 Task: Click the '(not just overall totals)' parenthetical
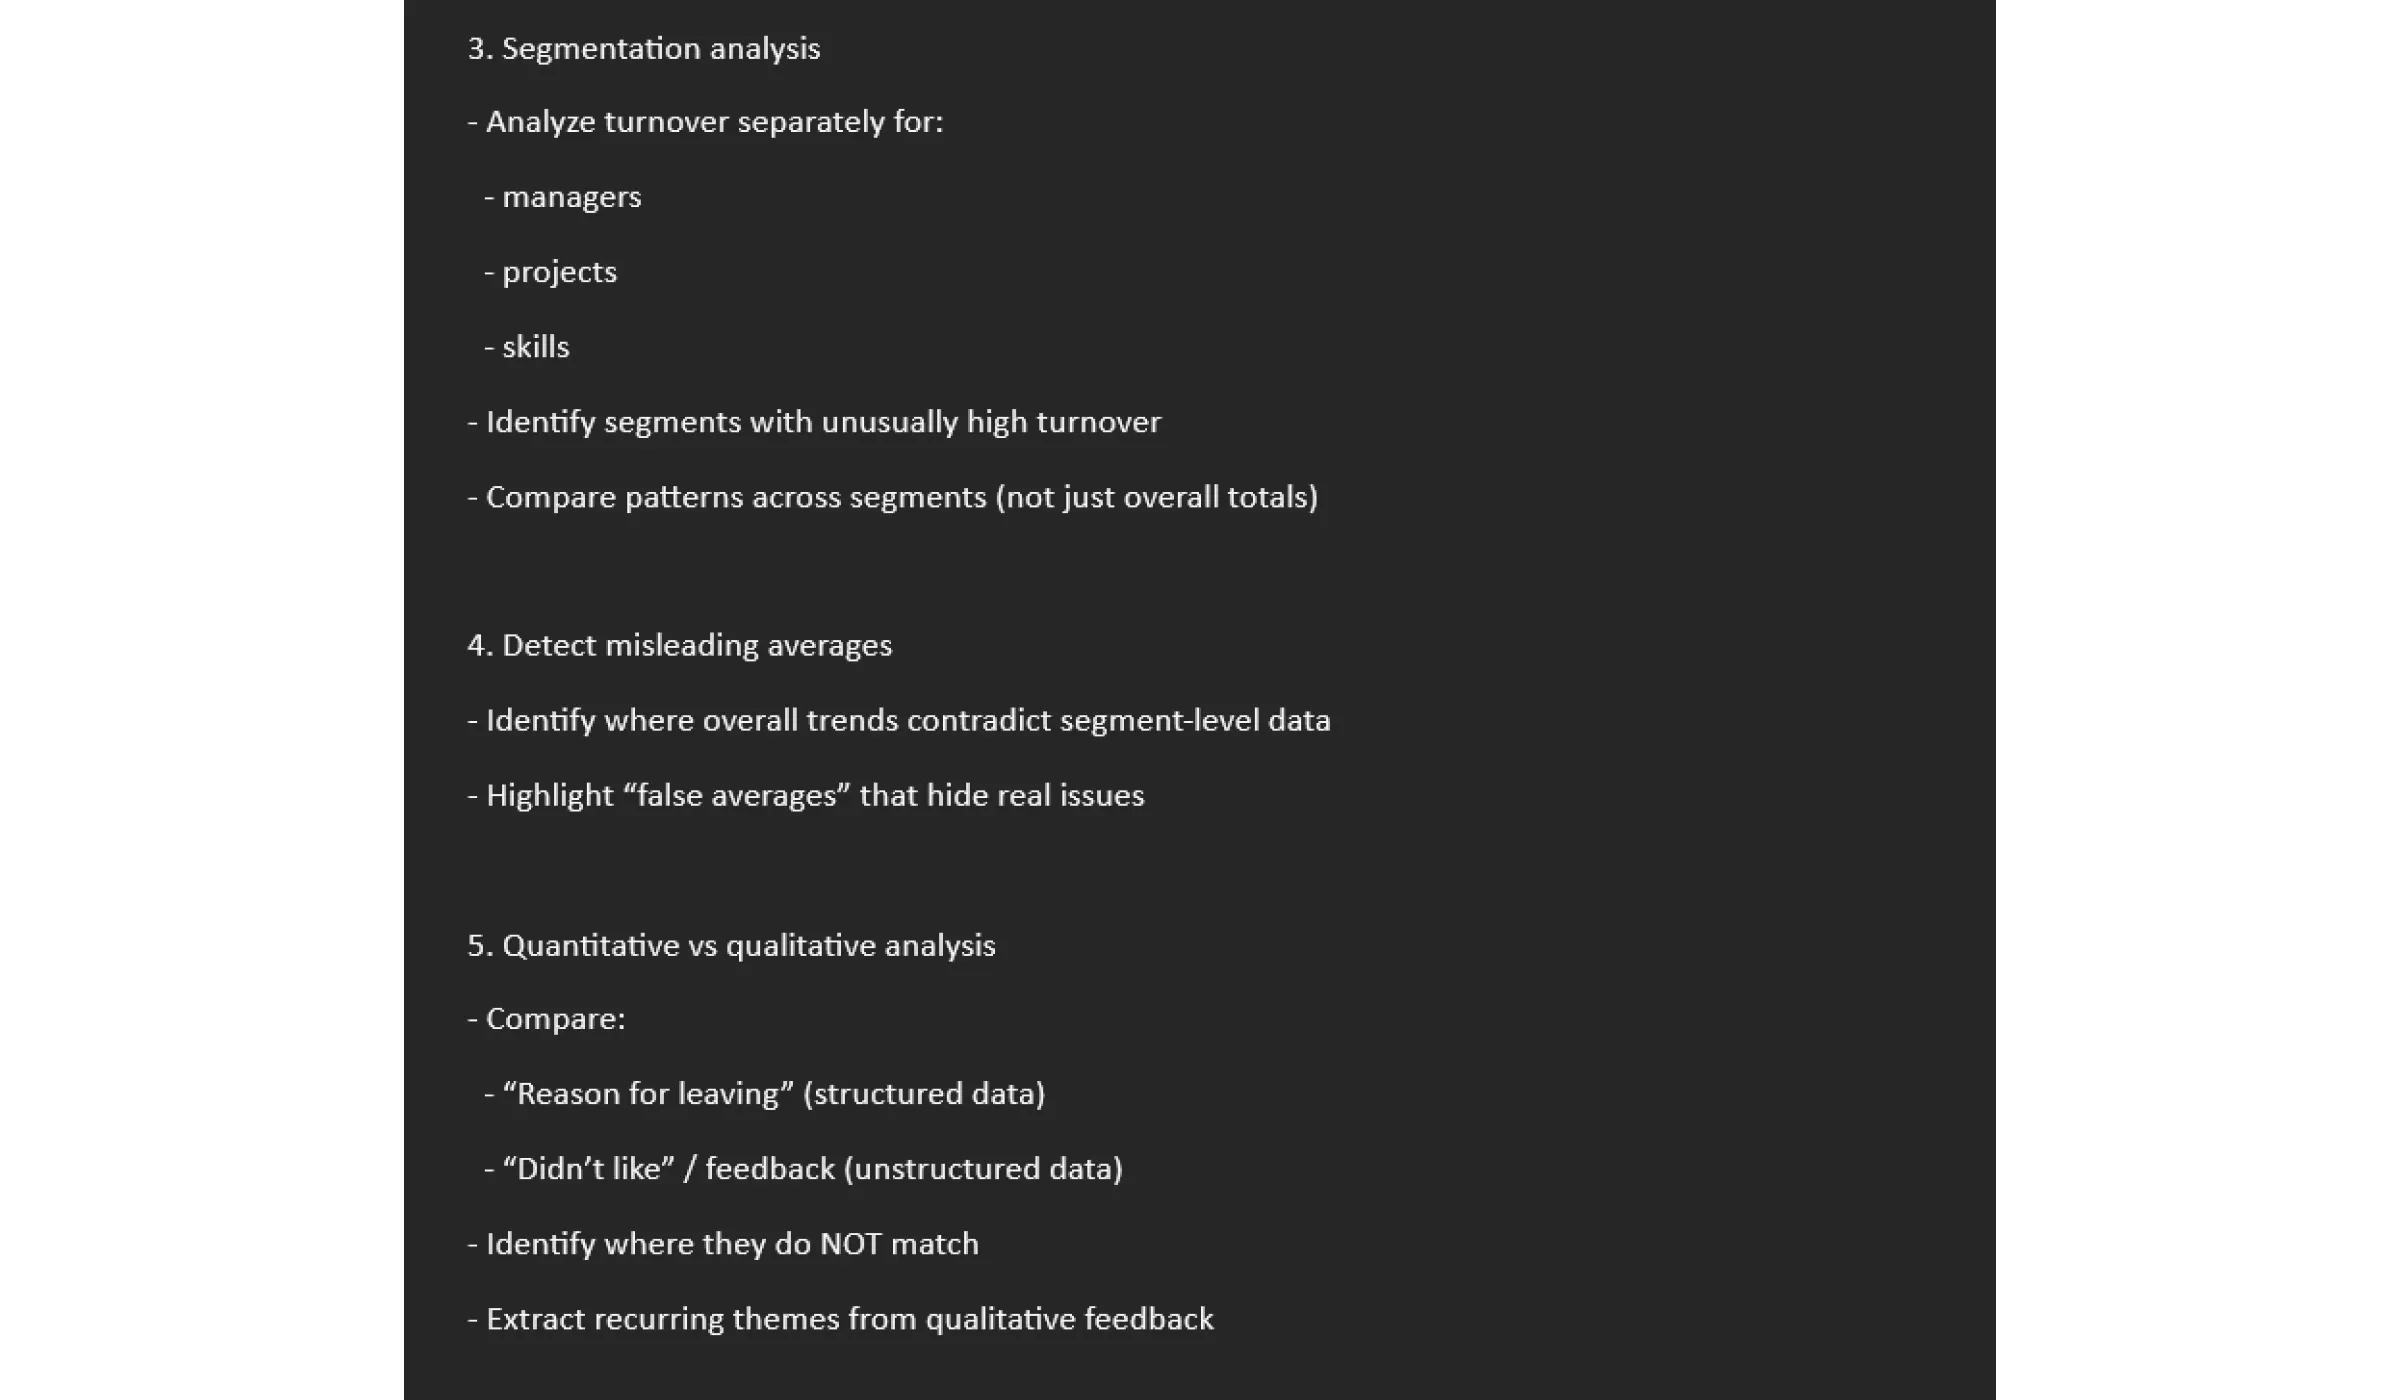(x=1157, y=498)
